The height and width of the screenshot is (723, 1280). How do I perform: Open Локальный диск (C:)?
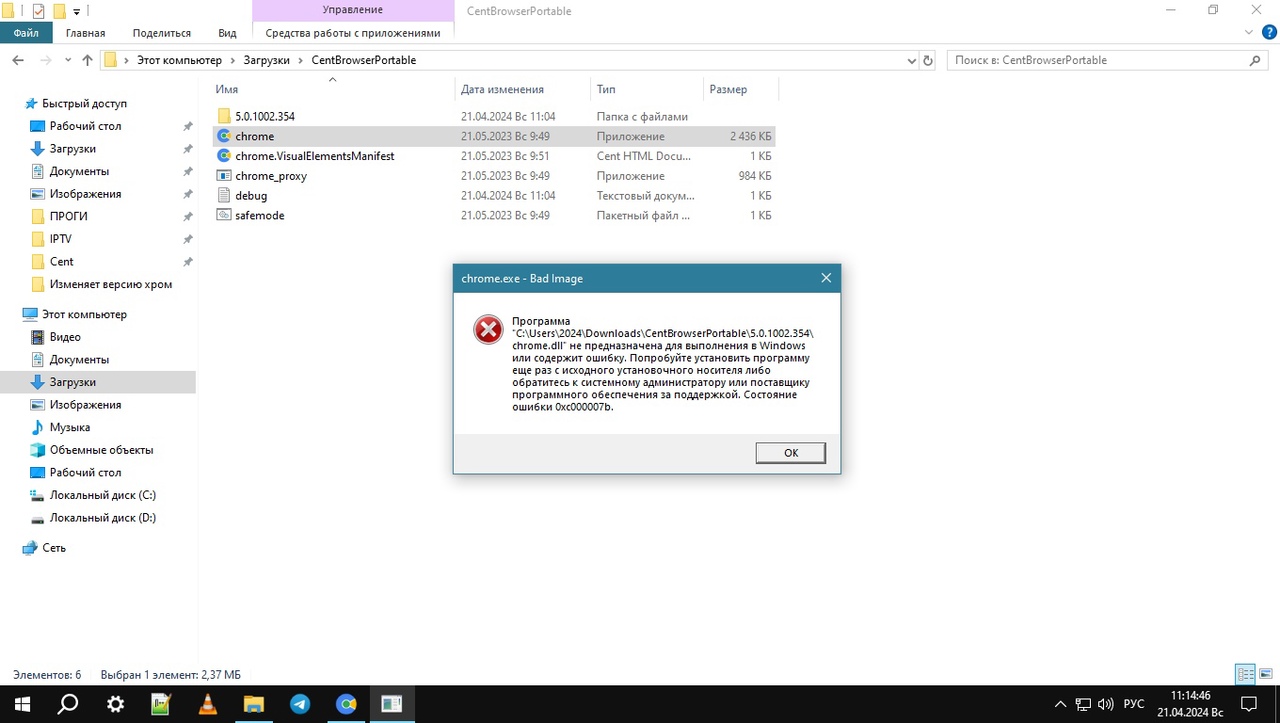[103, 495]
